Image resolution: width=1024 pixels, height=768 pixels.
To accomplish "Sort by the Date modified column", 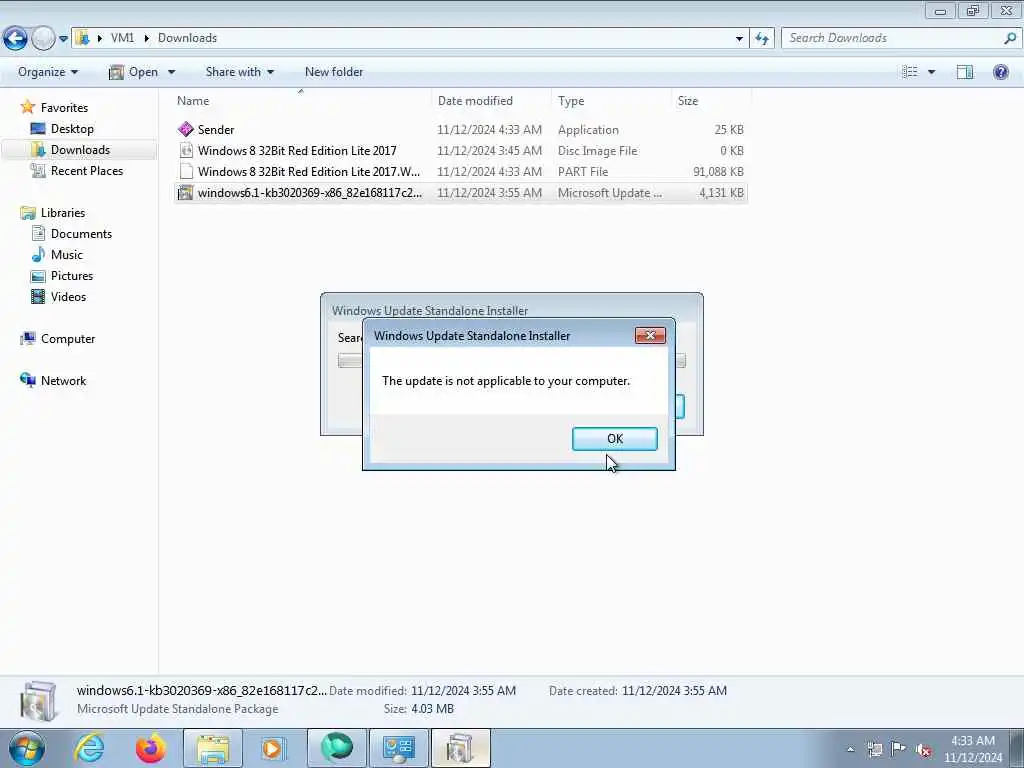I will 491,101.
